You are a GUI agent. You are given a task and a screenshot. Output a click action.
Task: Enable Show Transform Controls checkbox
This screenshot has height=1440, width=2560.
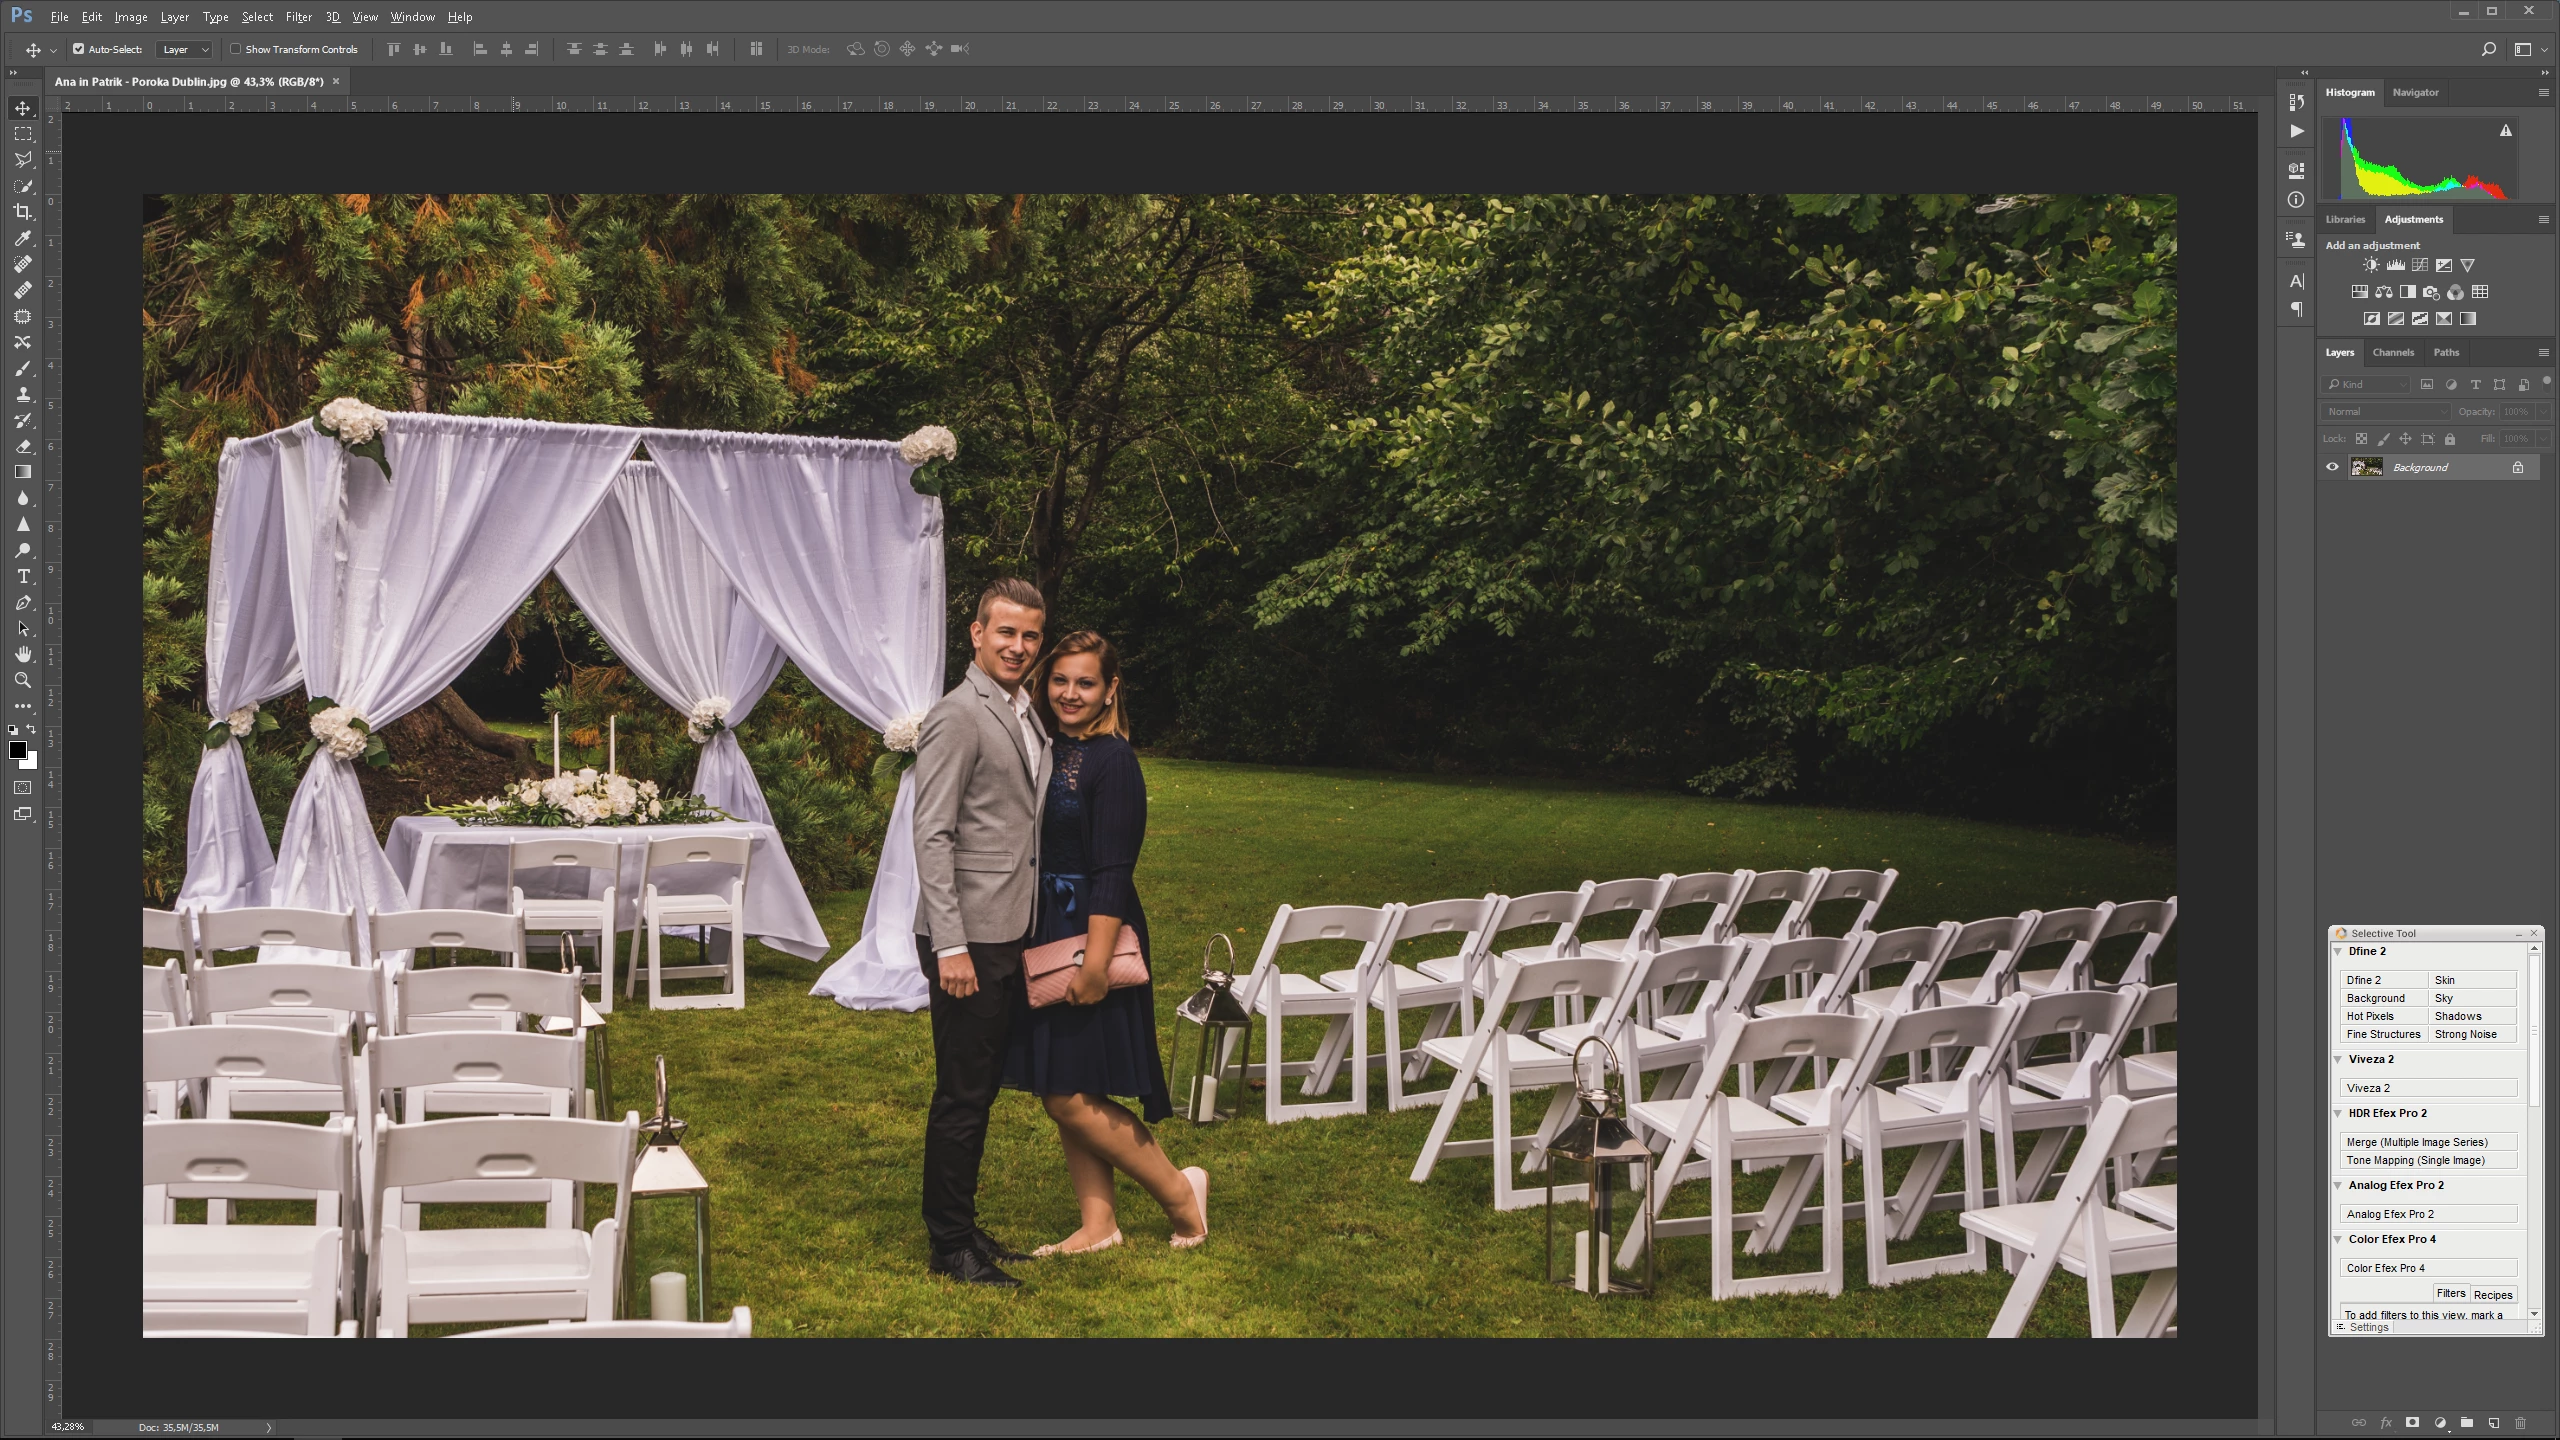click(x=236, y=49)
